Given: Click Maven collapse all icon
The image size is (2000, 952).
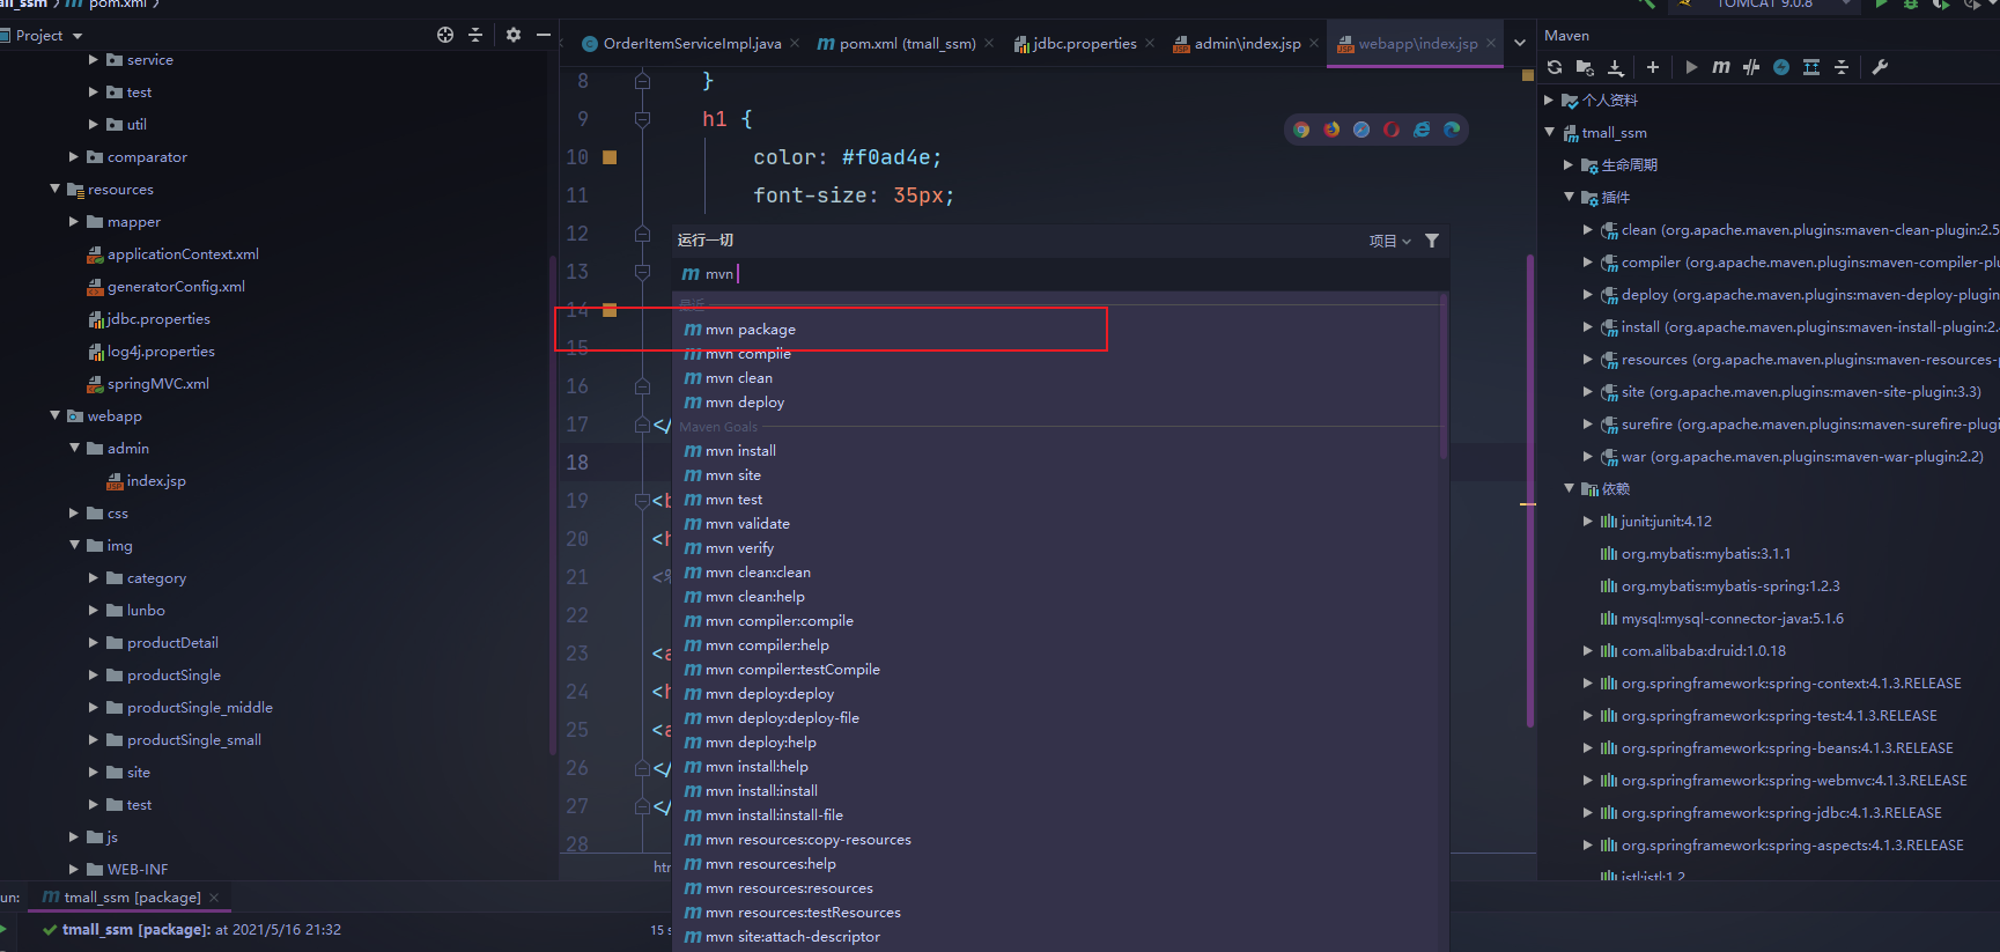Looking at the screenshot, I should (x=1841, y=67).
